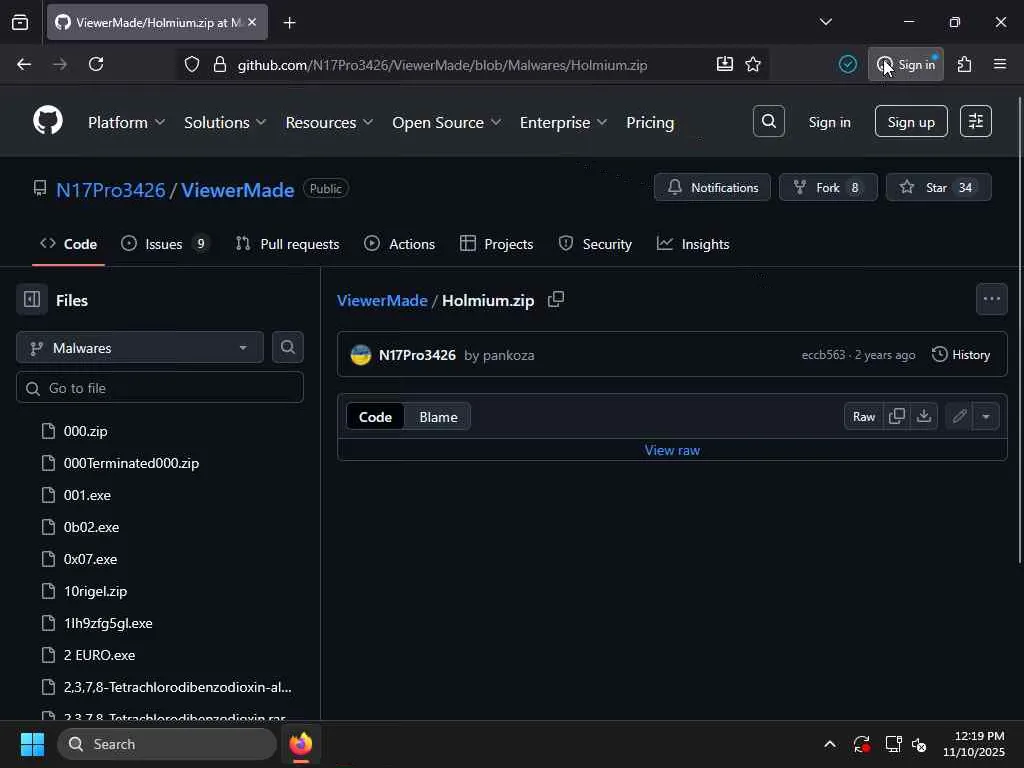Switch to the Blame view
1024x768 pixels.
(438, 417)
